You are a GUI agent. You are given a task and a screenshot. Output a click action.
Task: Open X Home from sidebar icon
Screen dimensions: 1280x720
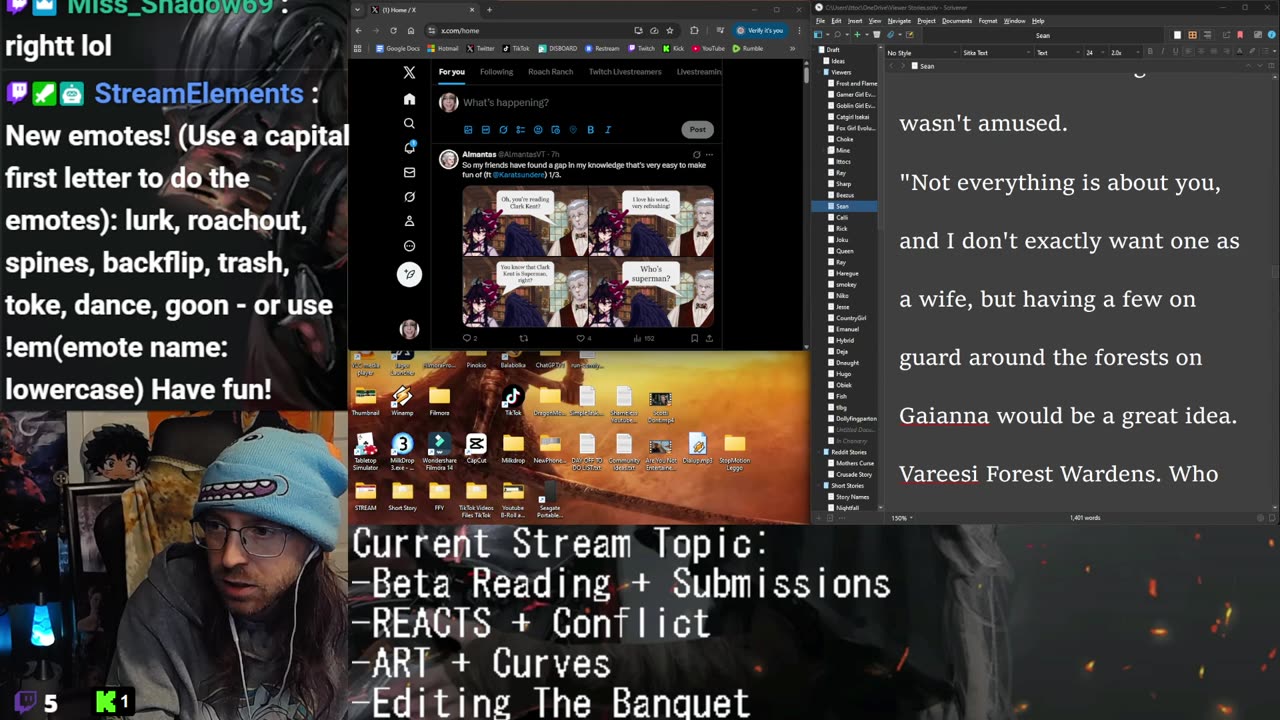click(409, 99)
